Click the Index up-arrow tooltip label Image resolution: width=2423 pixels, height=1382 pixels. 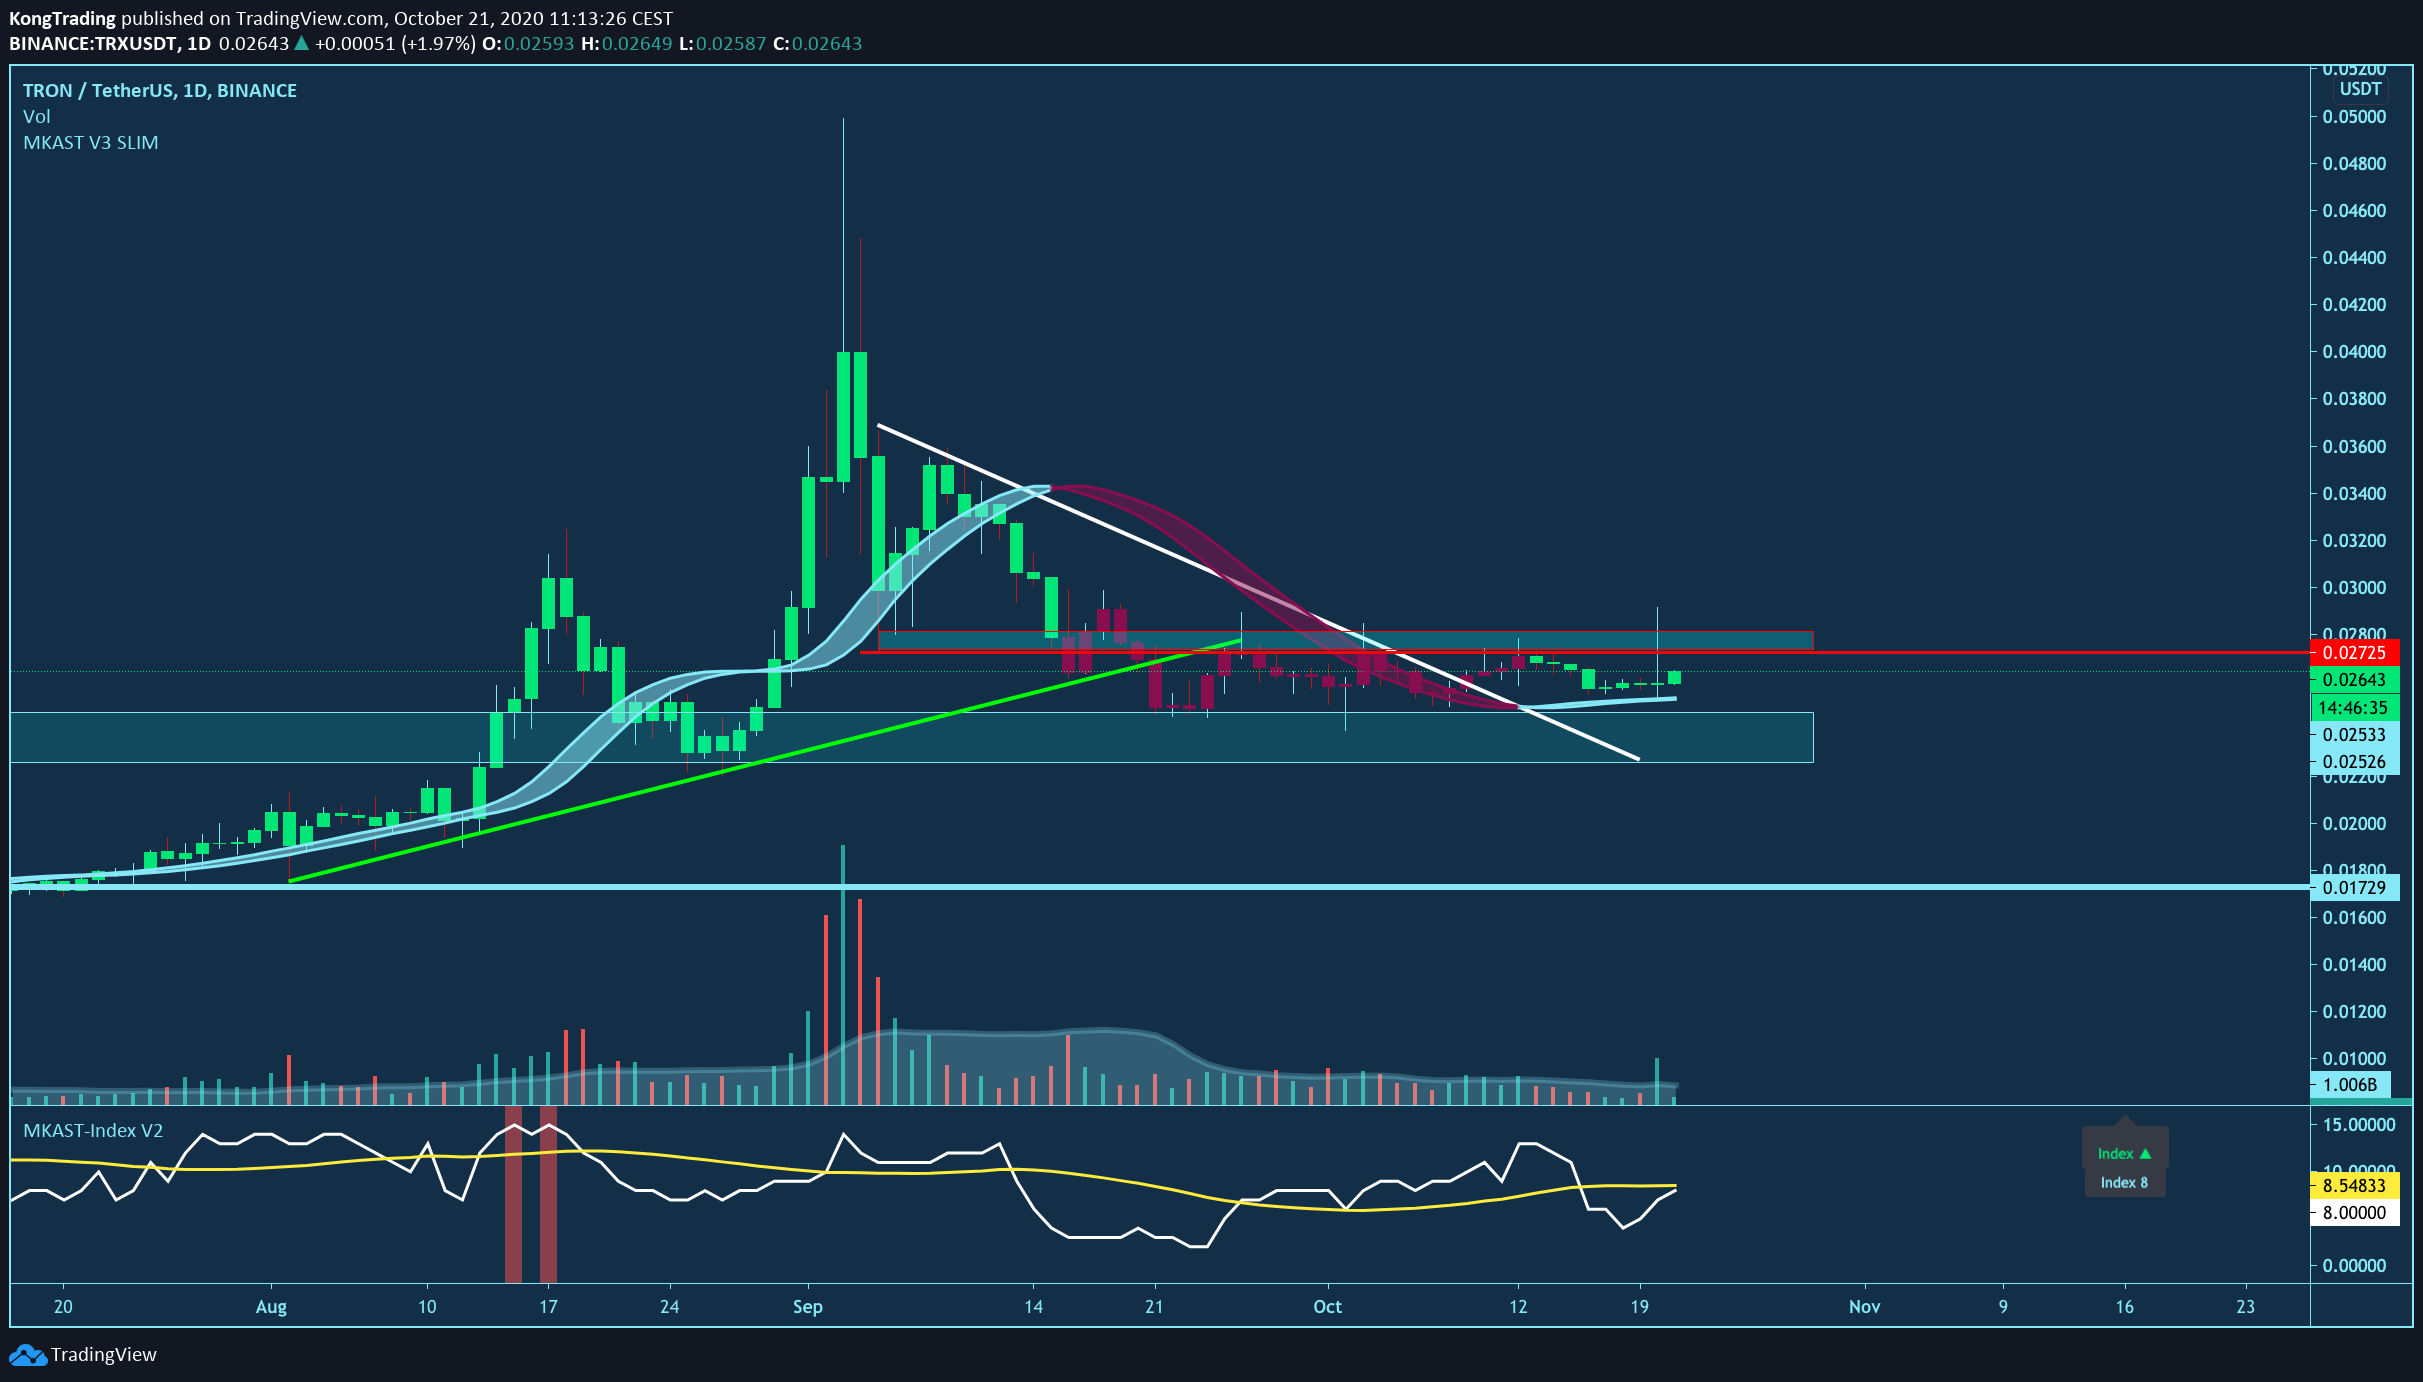click(x=2124, y=1154)
